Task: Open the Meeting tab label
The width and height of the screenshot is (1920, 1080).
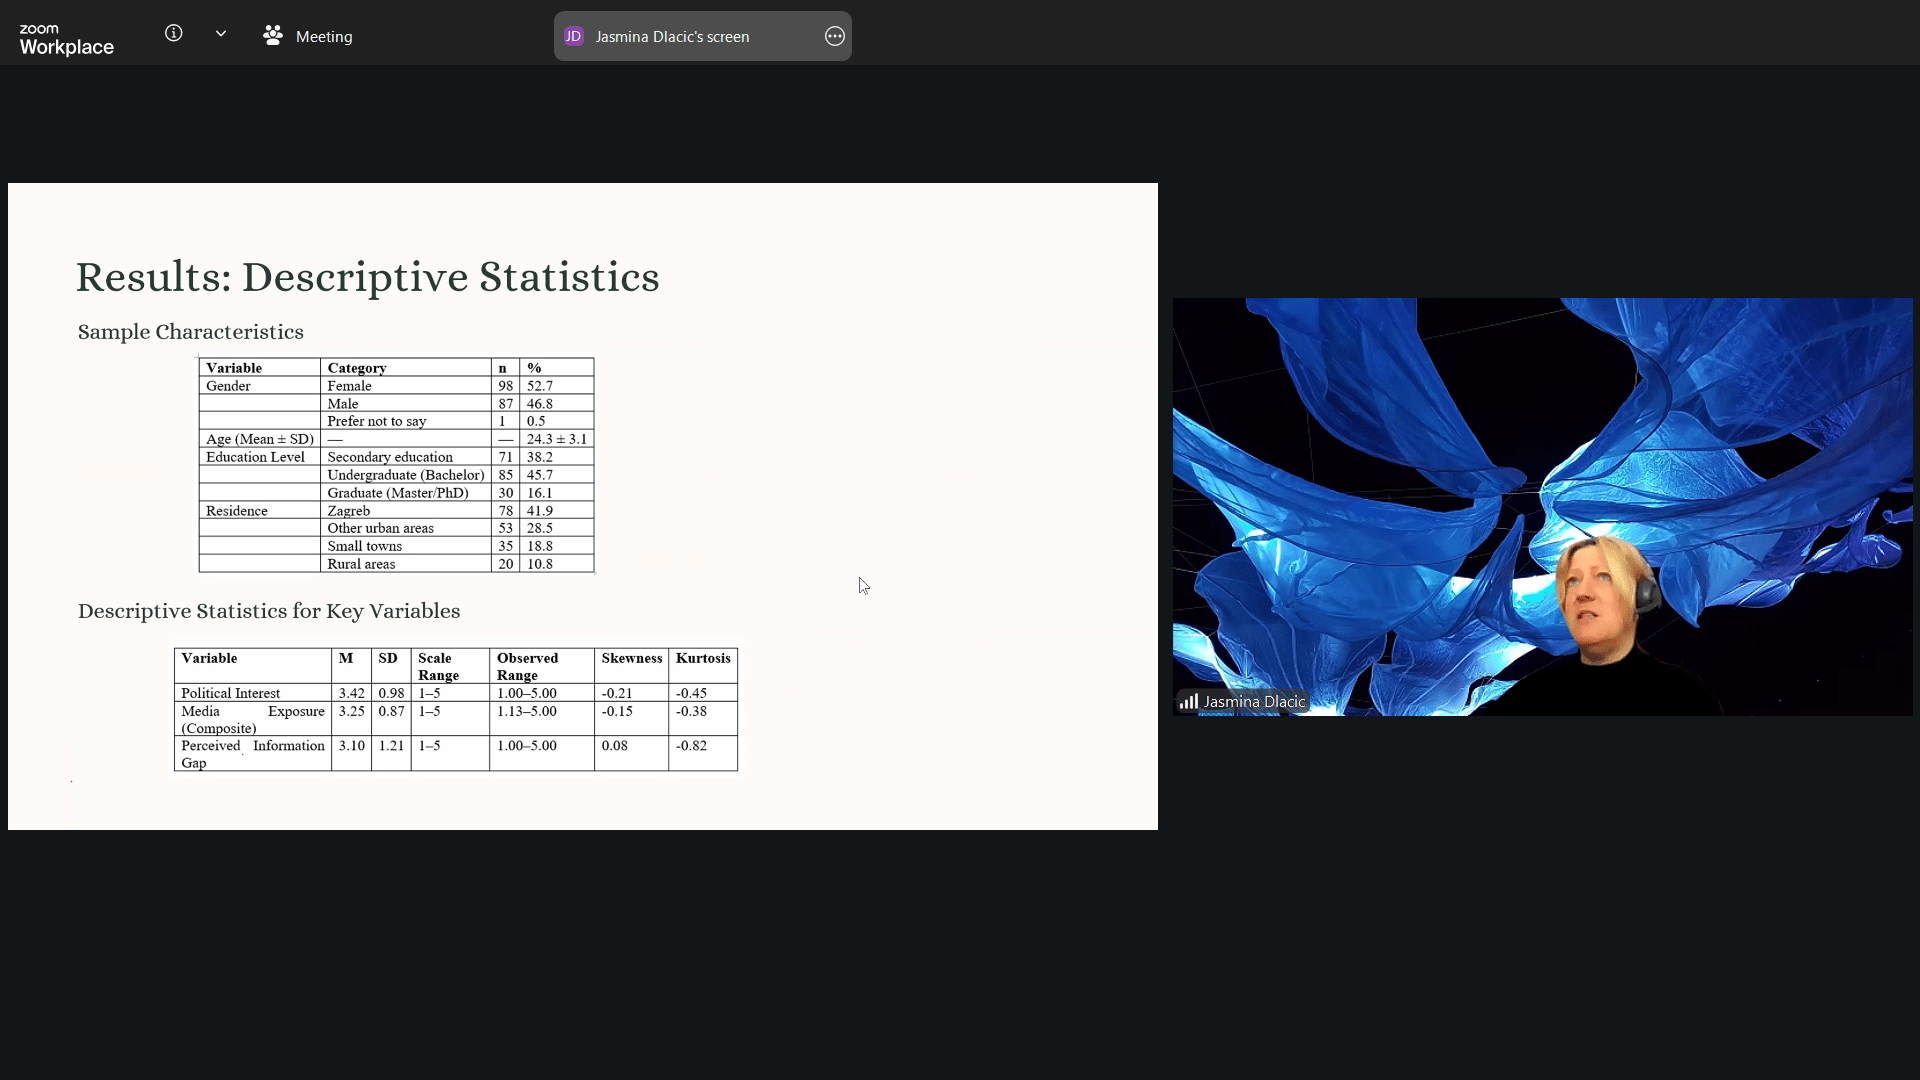Action: click(x=324, y=37)
